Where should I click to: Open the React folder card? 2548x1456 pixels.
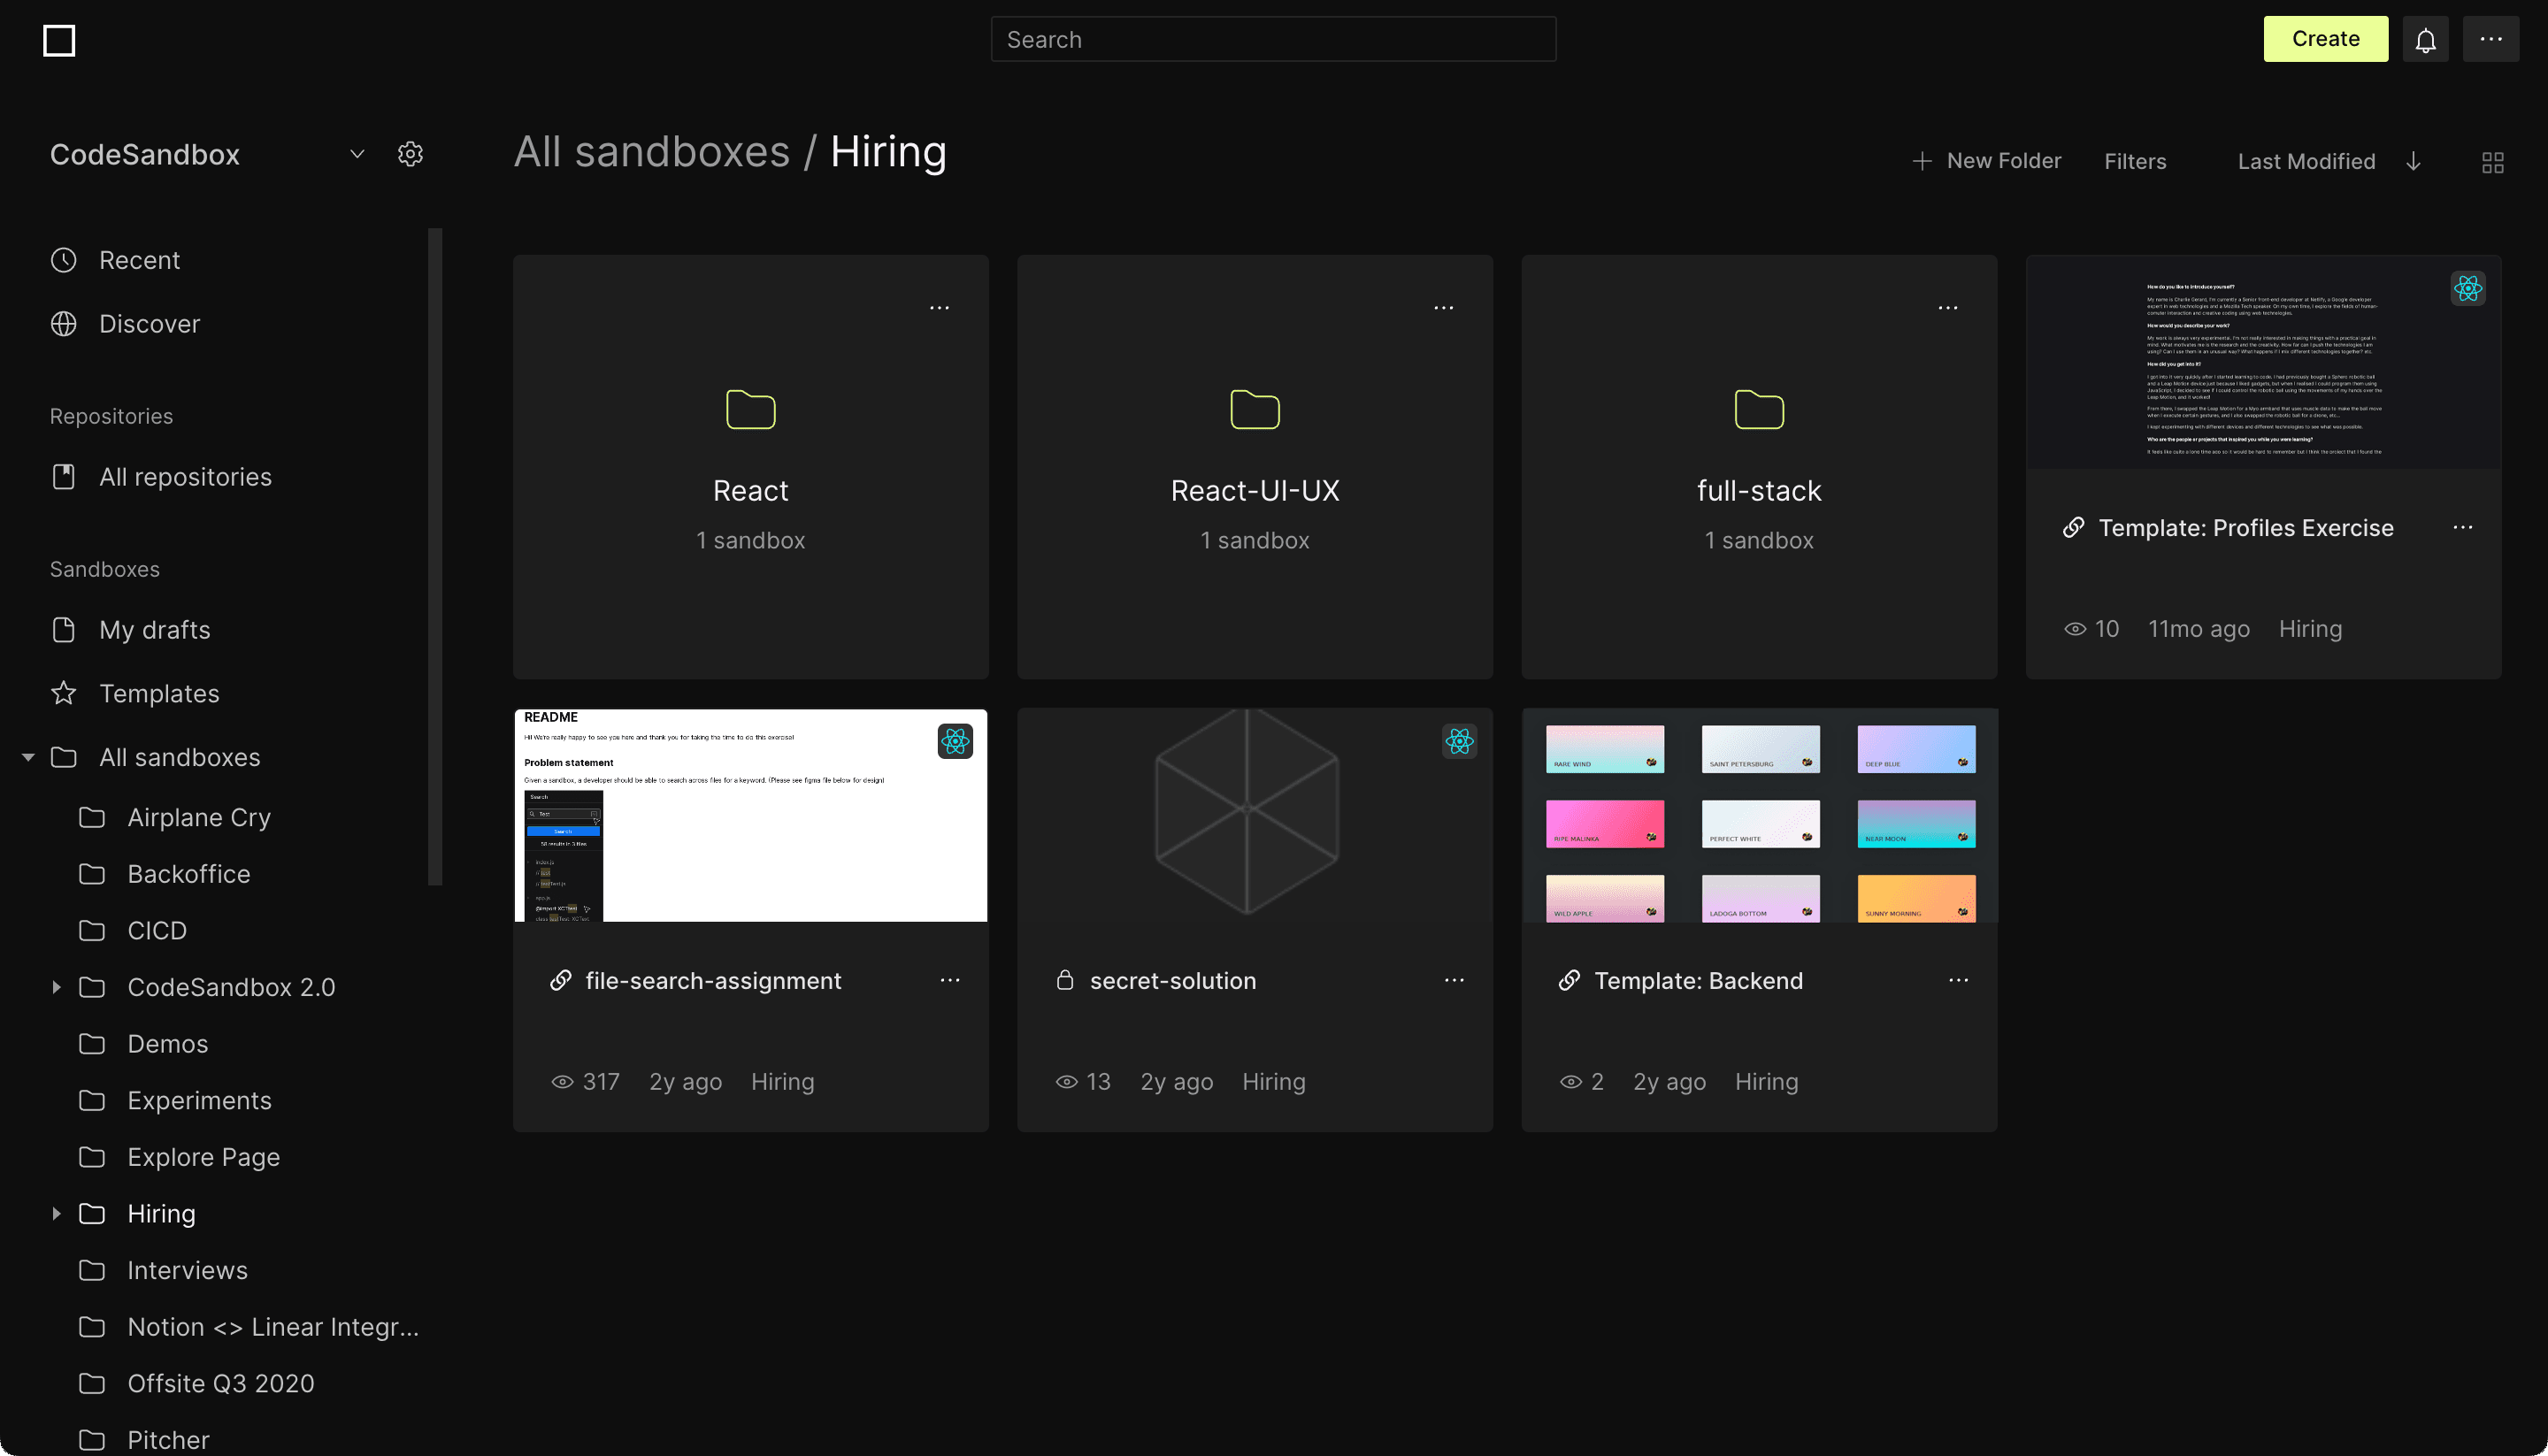[x=751, y=467]
